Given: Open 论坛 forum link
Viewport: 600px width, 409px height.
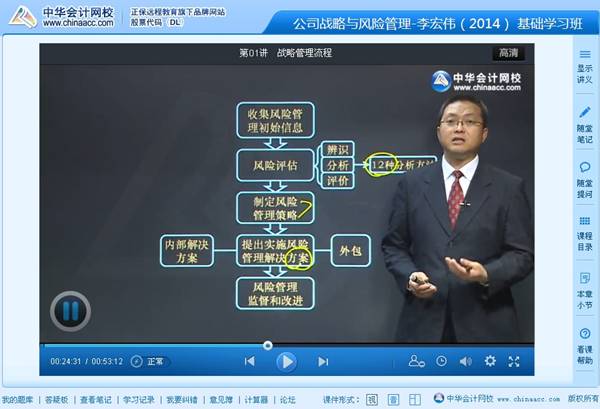Looking at the screenshot, I should tap(288, 400).
